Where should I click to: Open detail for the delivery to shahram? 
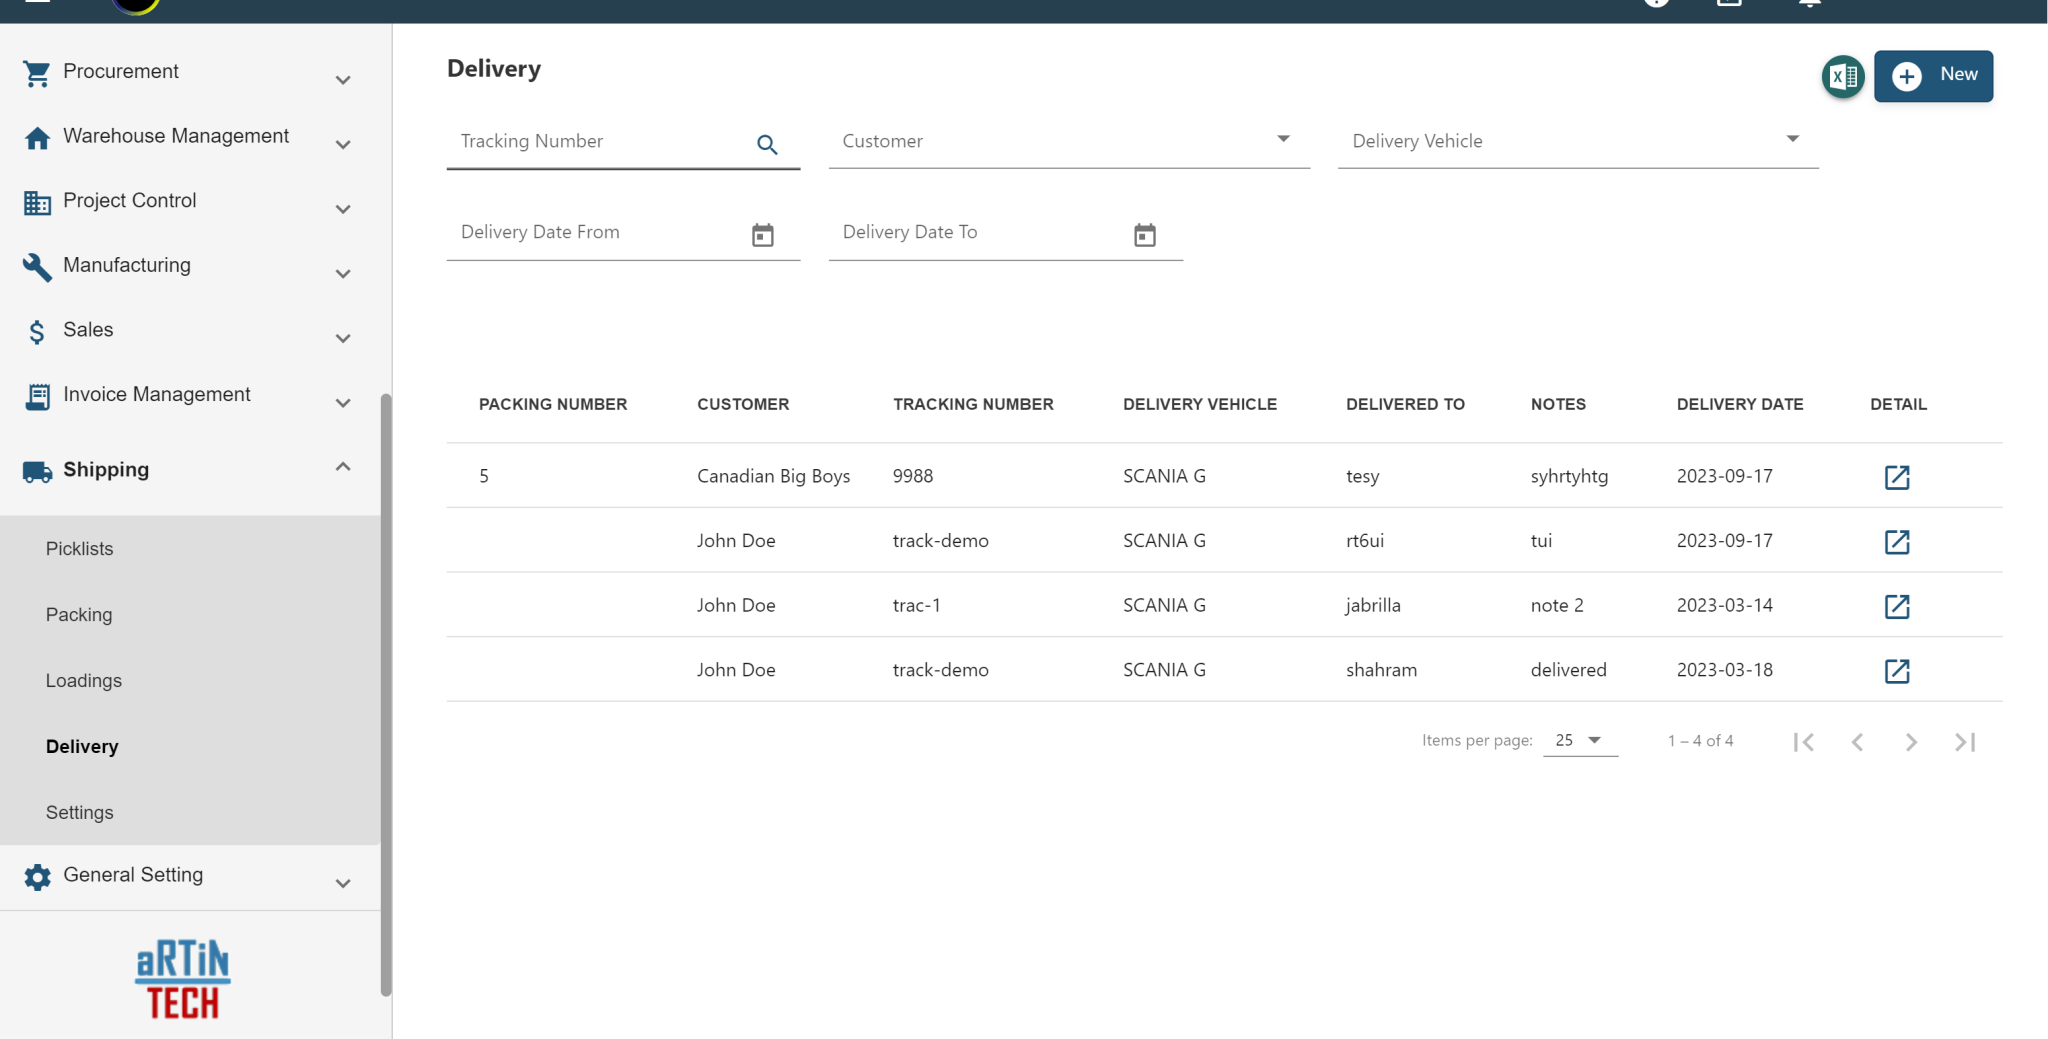click(1898, 671)
